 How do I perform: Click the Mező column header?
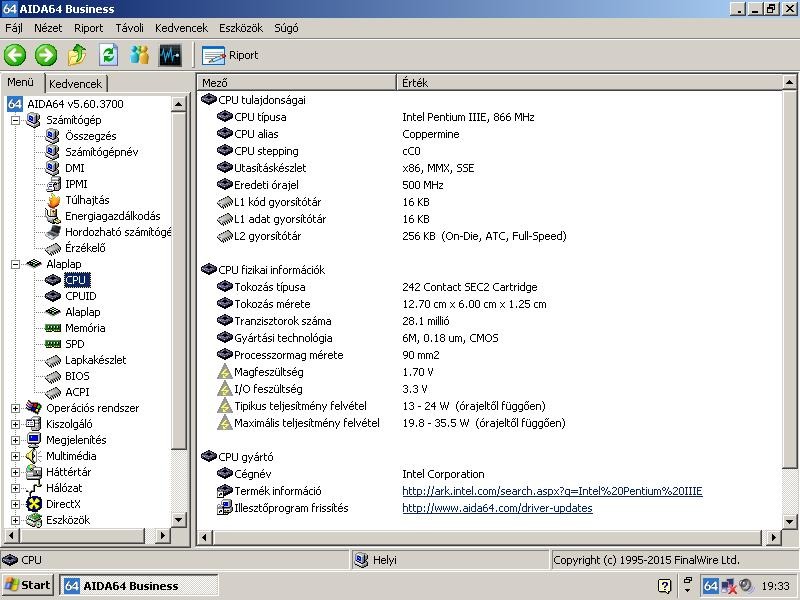(x=296, y=83)
